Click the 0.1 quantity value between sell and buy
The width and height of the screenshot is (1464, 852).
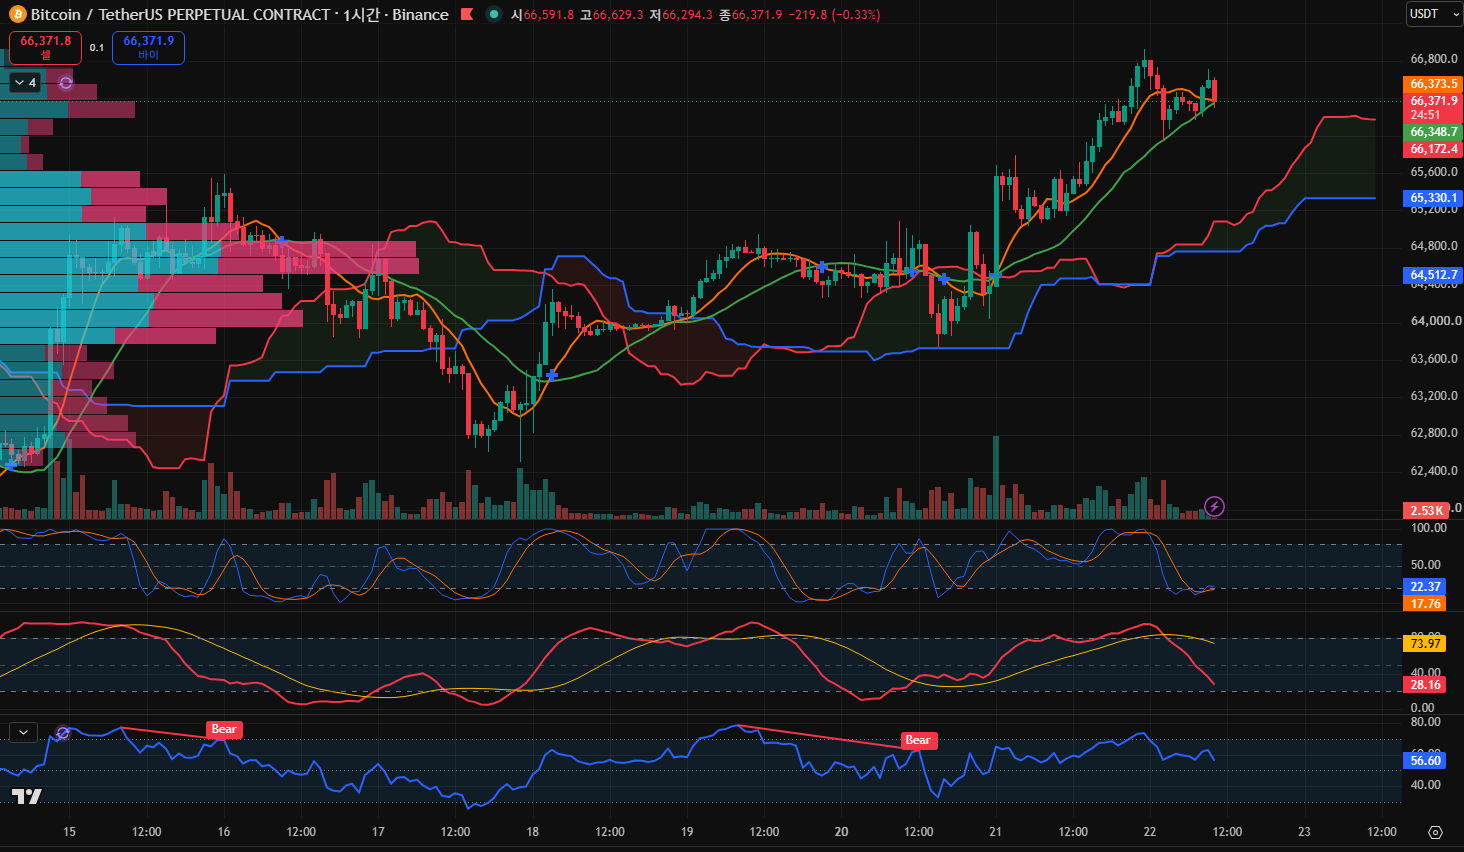coord(96,47)
